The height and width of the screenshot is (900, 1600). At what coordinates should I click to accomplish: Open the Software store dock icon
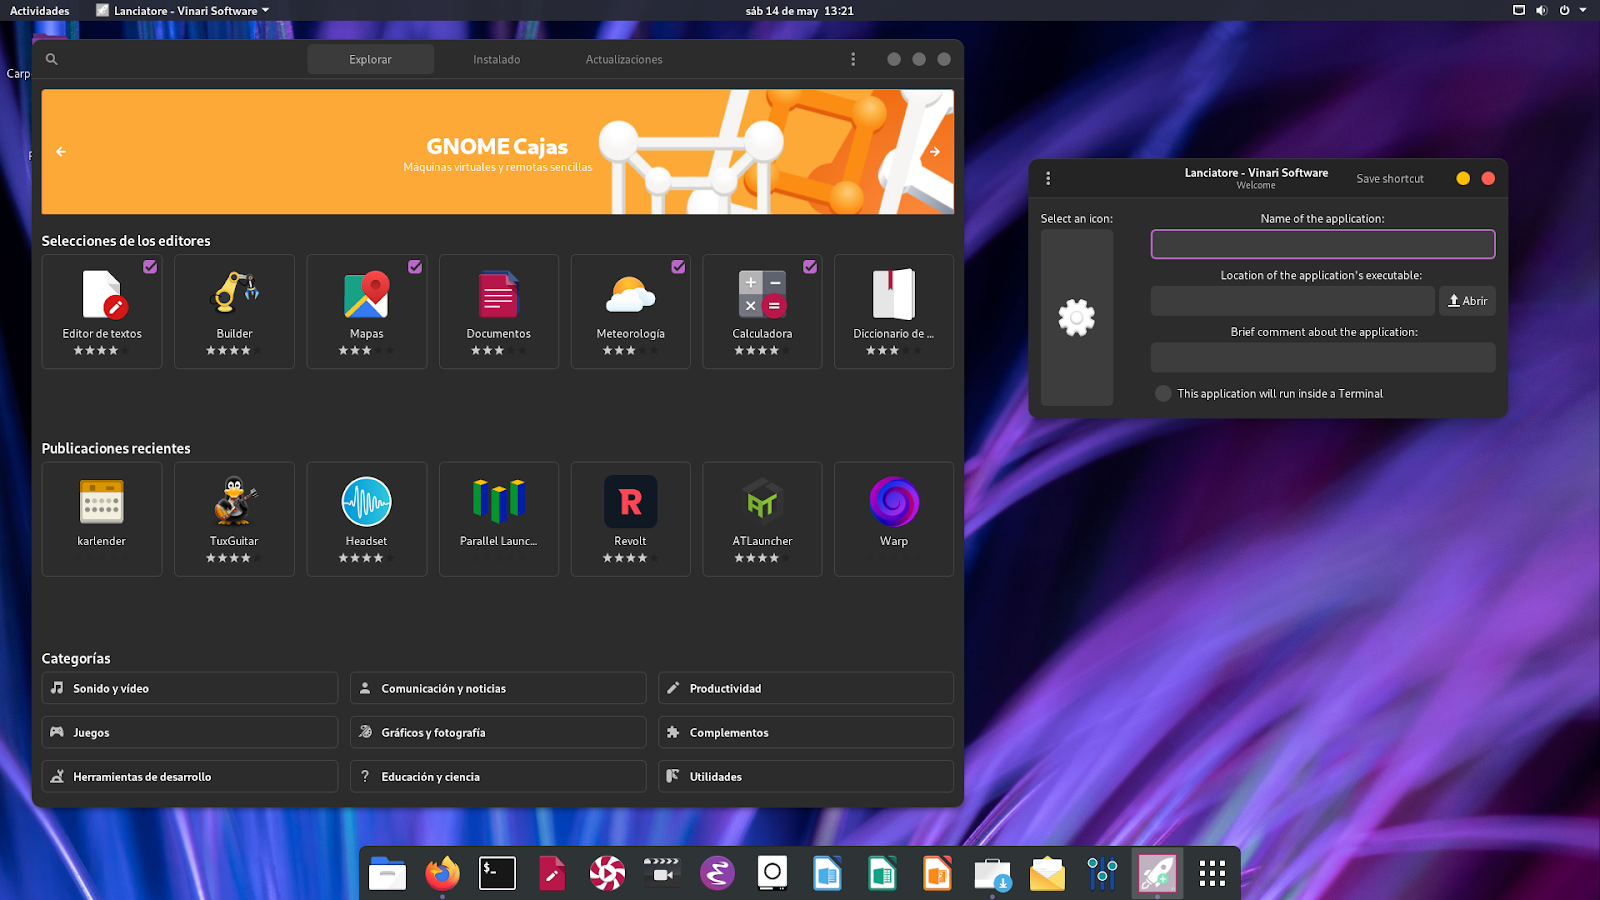coord(992,874)
